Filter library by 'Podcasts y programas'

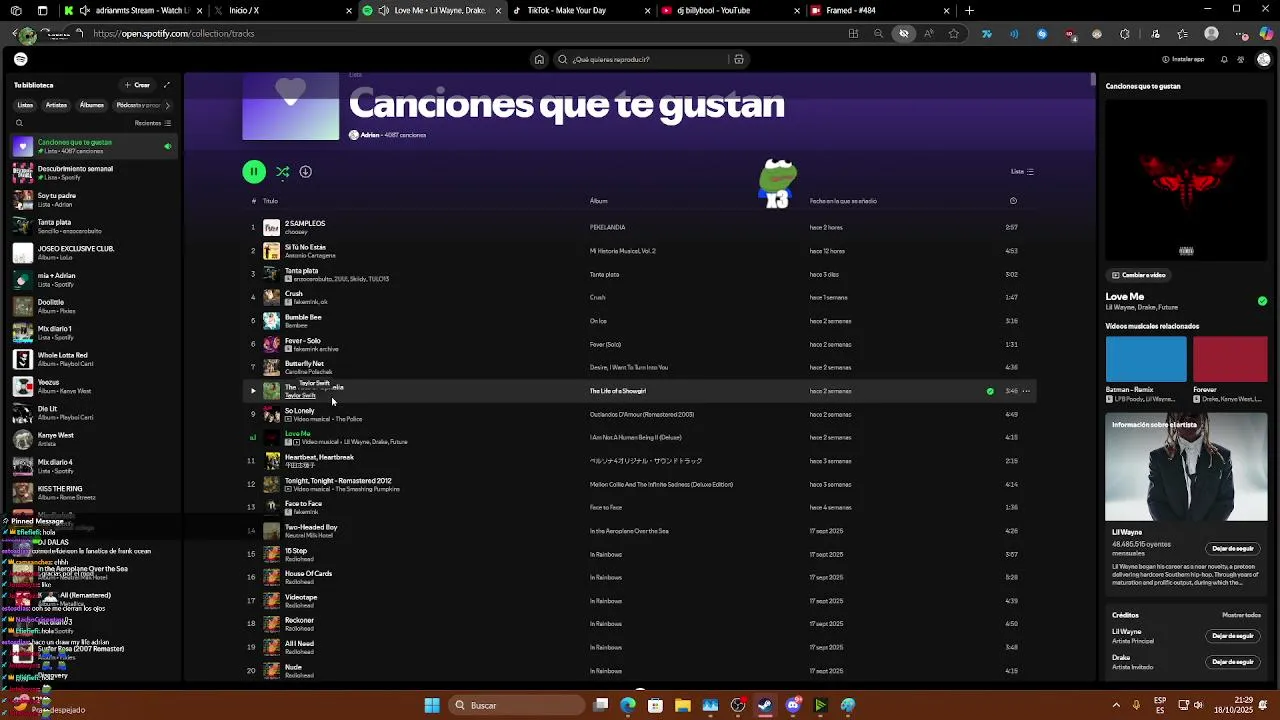tap(137, 105)
